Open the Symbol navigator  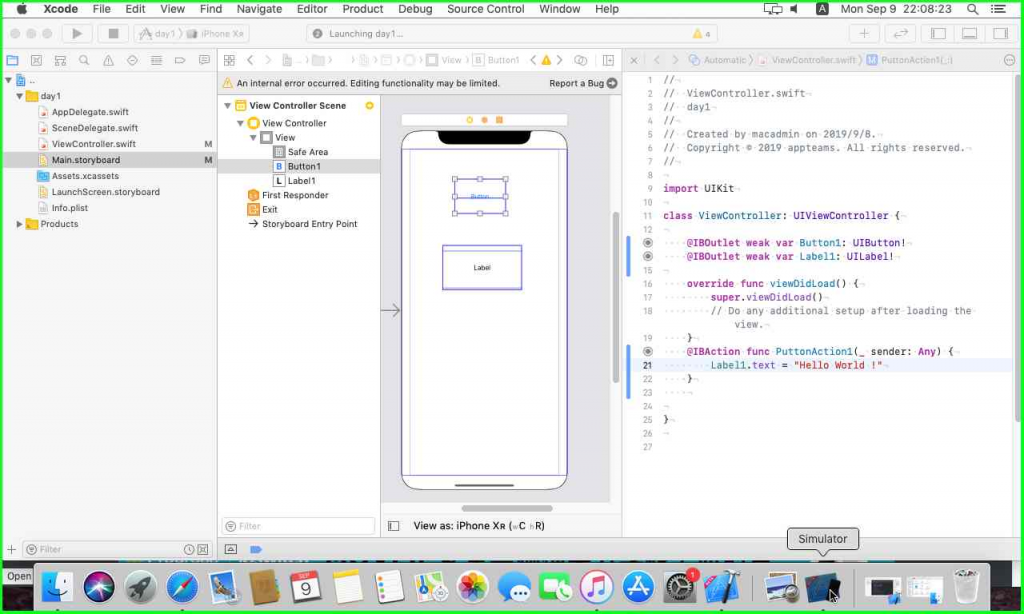click(x=60, y=60)
